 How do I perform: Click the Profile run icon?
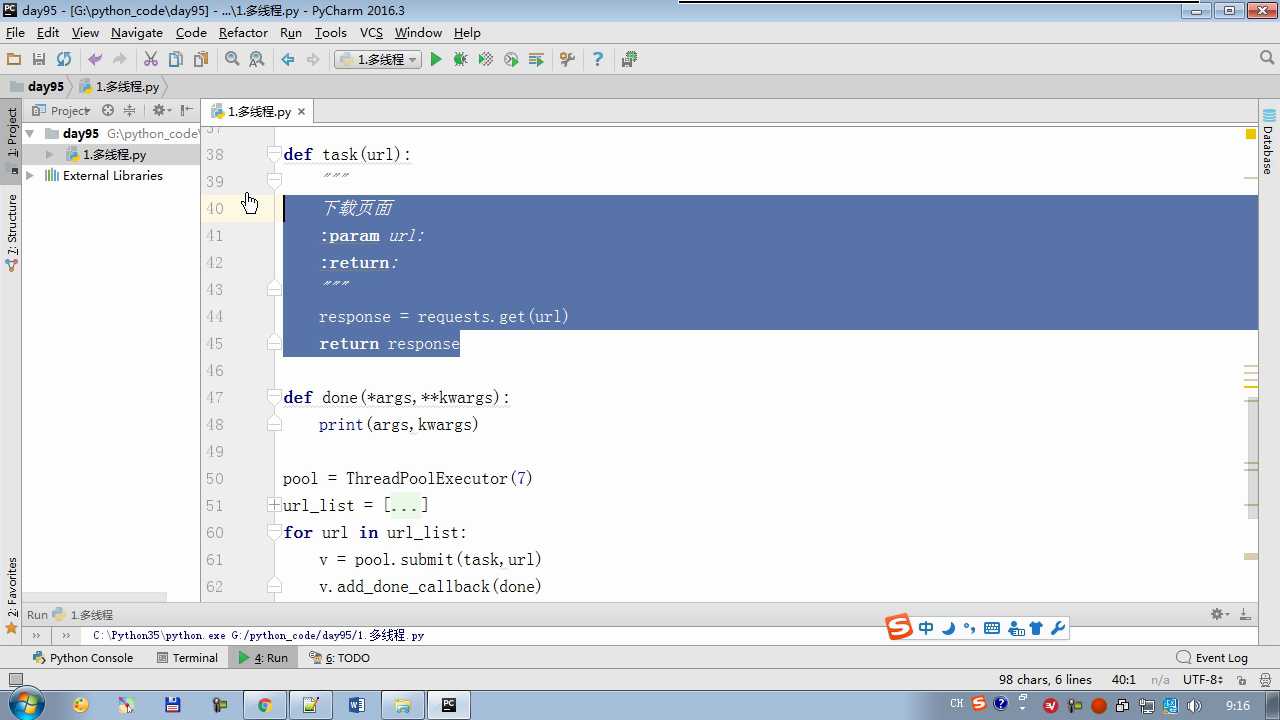[x=511, y=60]
